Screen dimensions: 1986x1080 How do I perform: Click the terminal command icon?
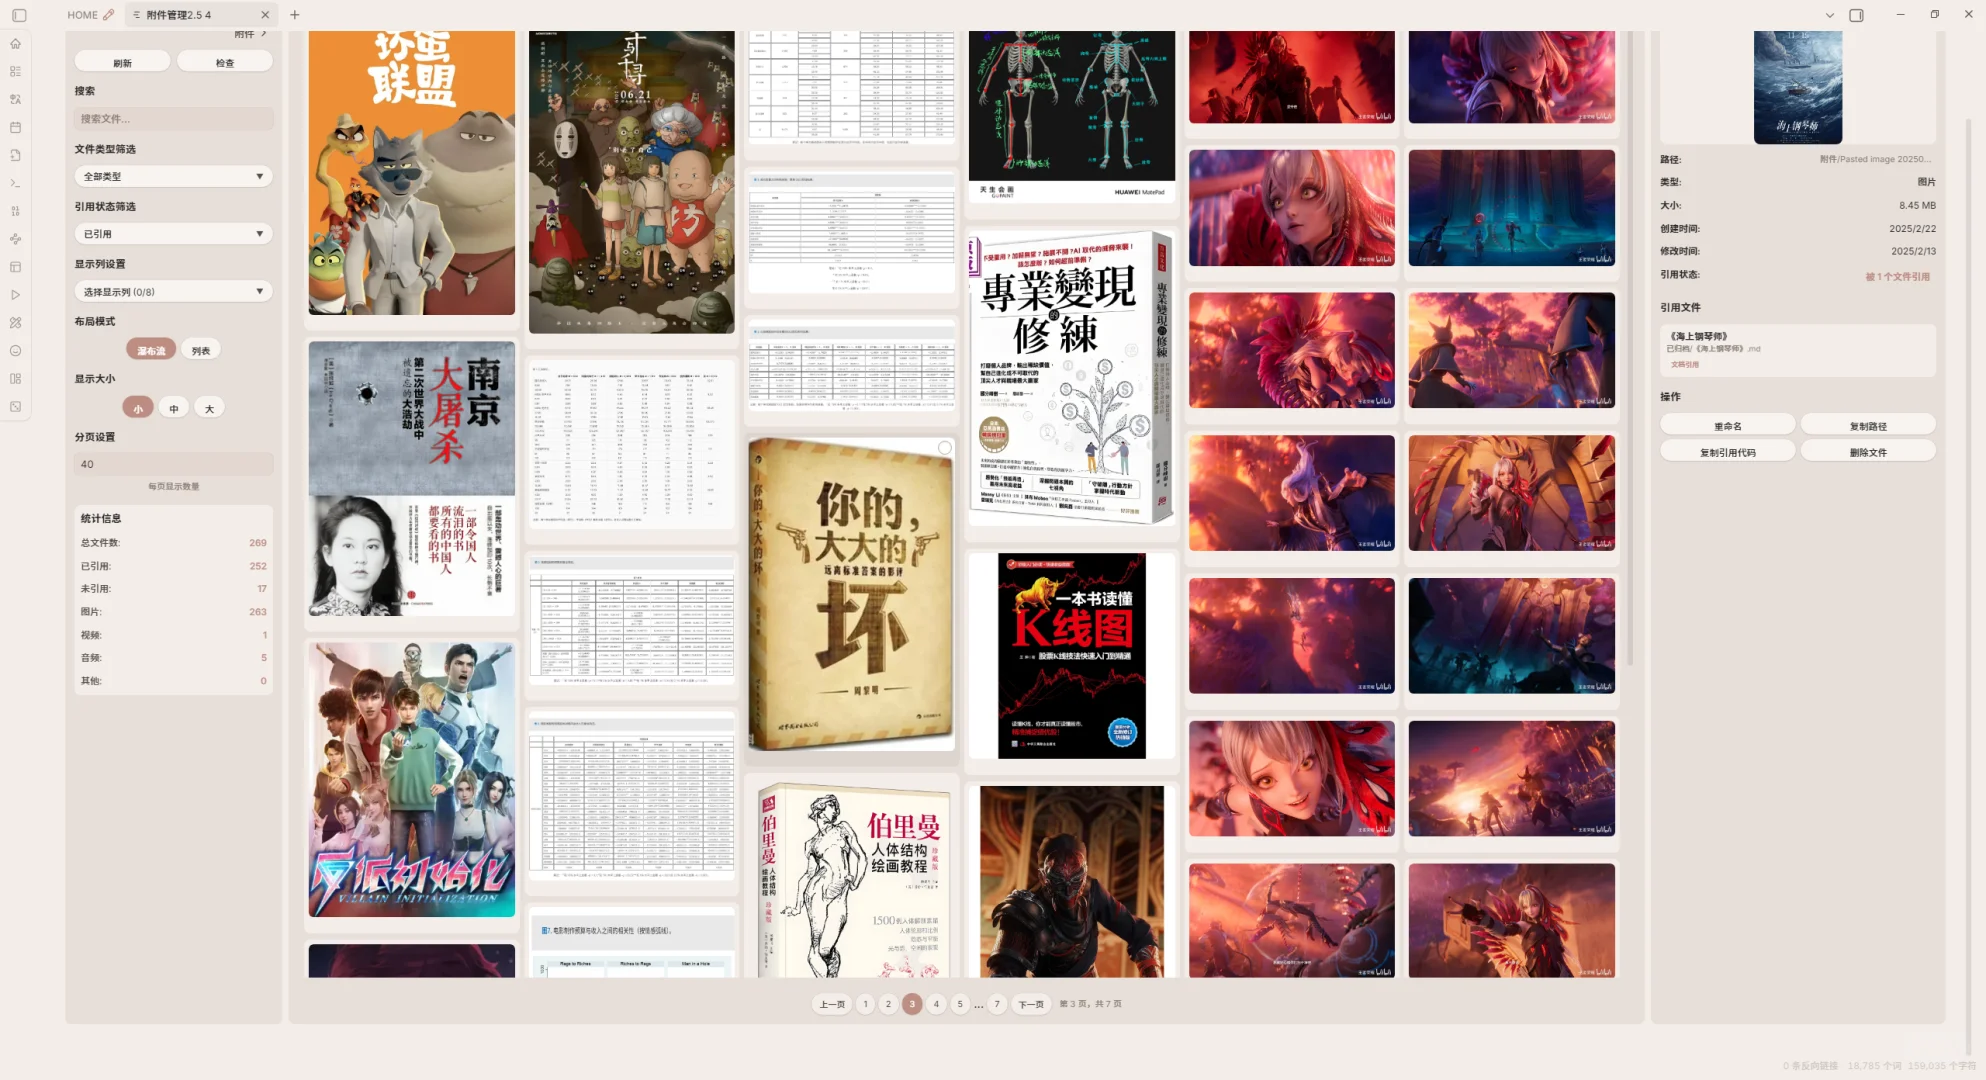15,183
